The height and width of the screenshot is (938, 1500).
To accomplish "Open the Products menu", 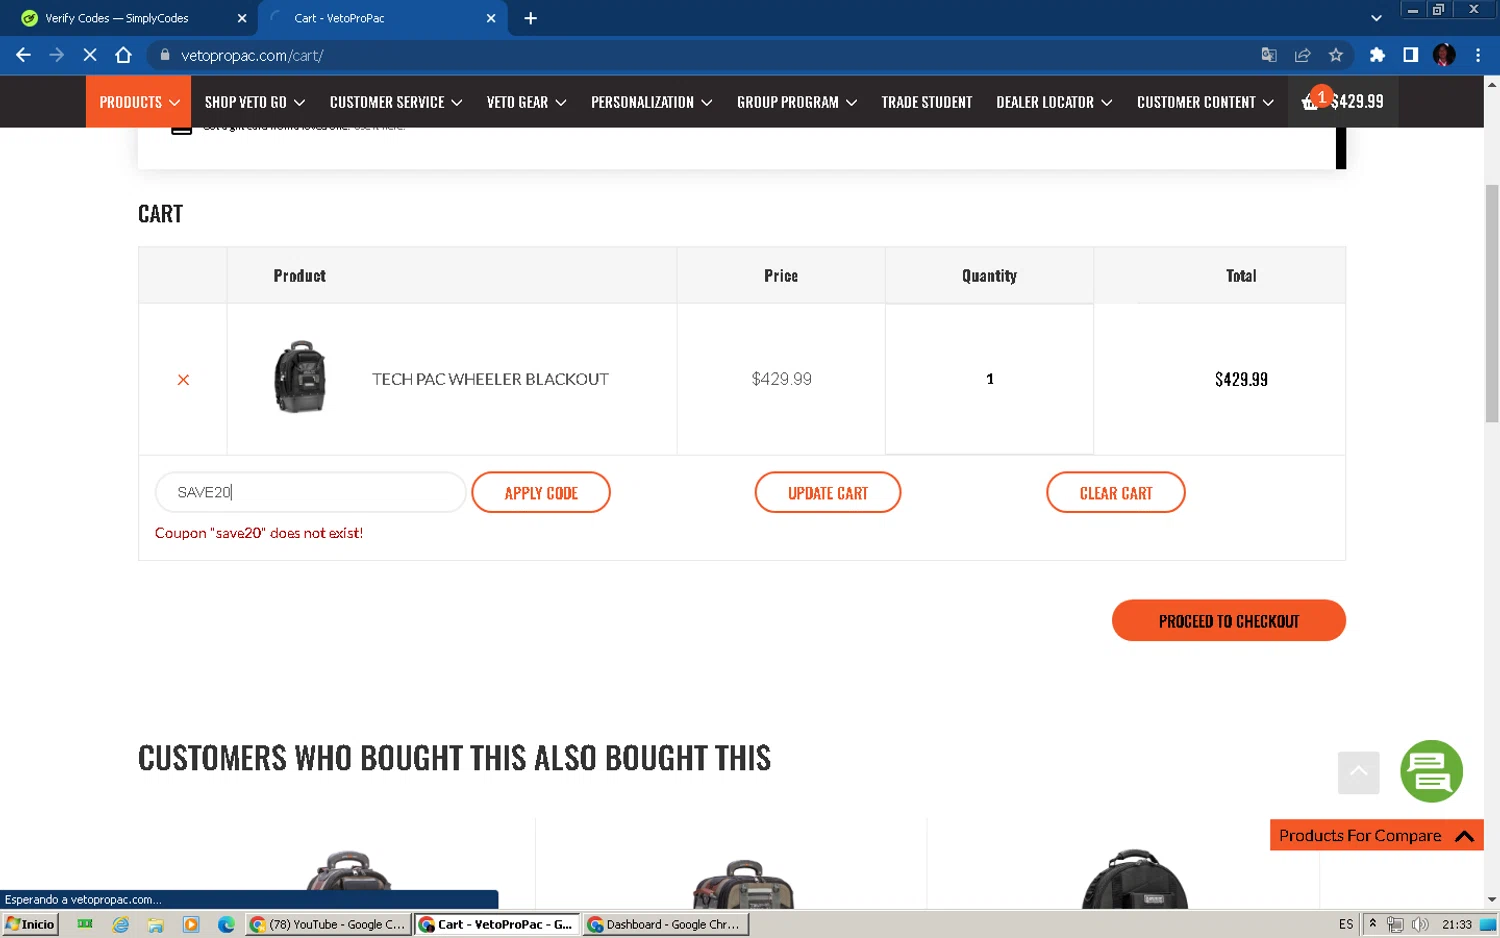I will click(139, 102).
